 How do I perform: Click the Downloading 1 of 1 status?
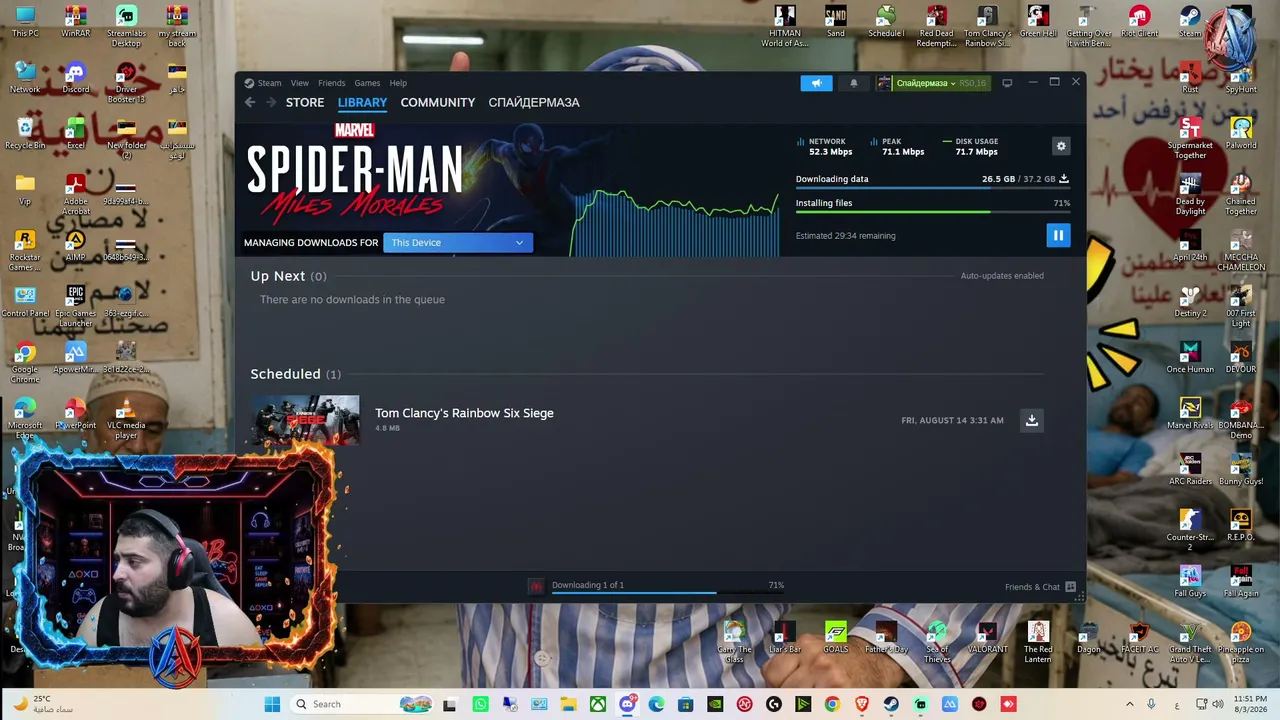588,585
